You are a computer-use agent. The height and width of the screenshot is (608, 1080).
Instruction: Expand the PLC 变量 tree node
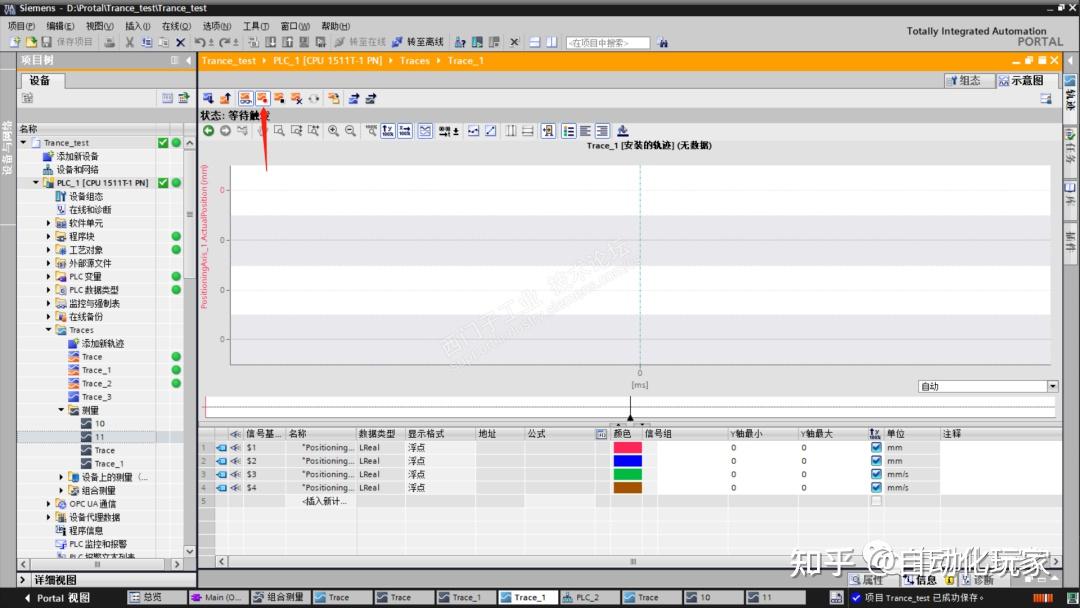pyautogui.click(x=49, y=276)
